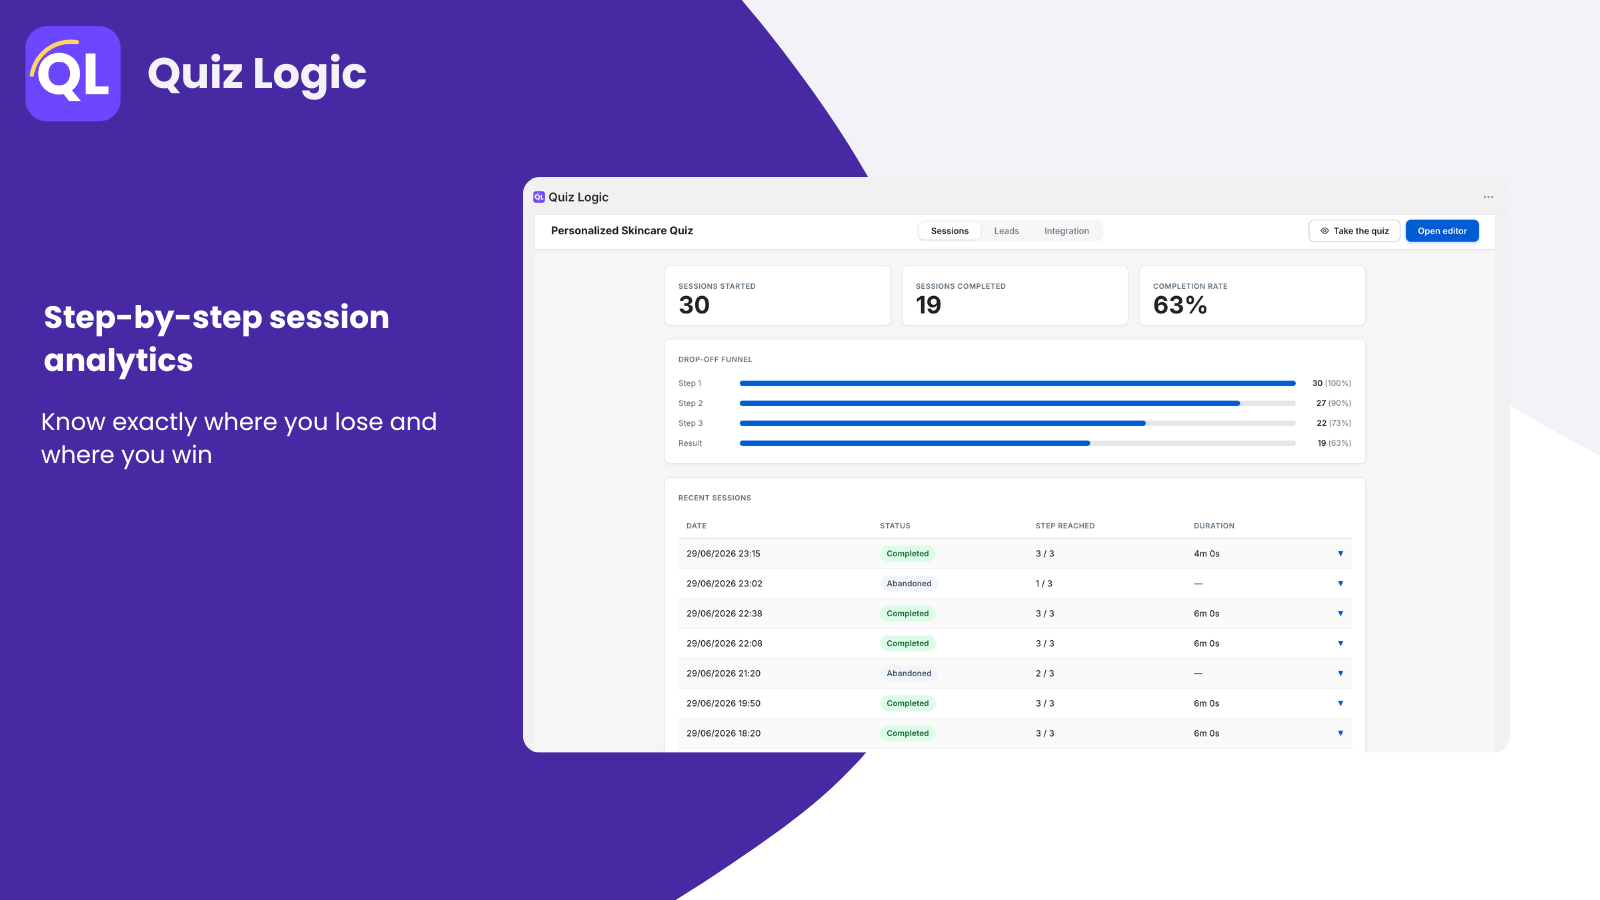The width and height of the screenshot is (1600, 900).
Task: Click the Take the quiz button
Action: (x=1354, y=231)
